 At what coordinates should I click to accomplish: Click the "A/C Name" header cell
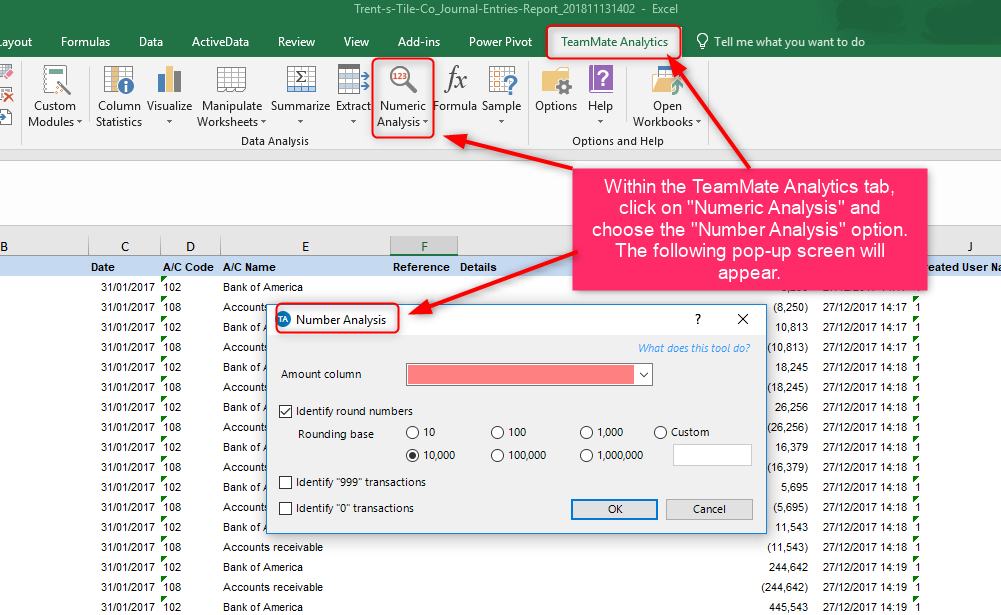pyautogui.click(x=249, y=267)
